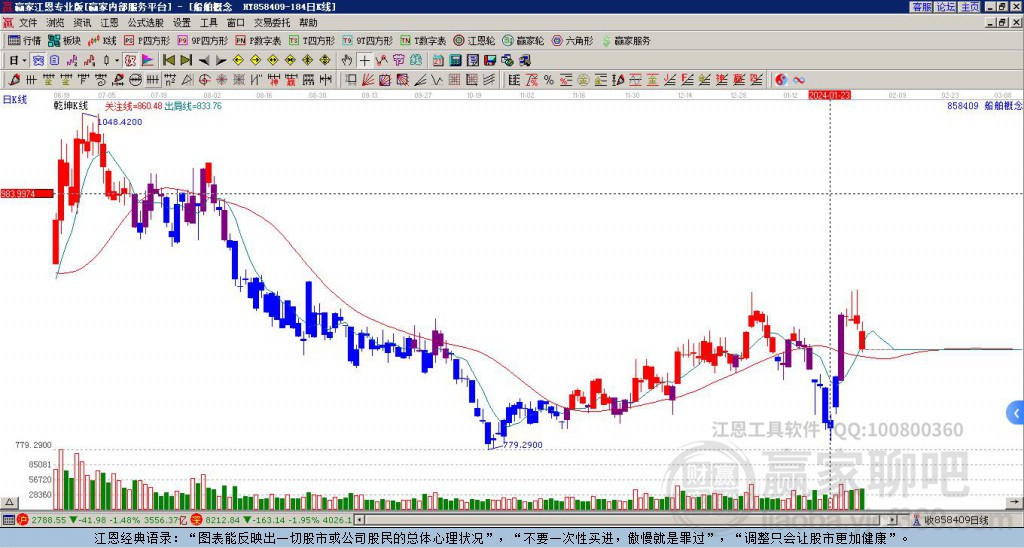Screen dimensions: 1024x548
Task: Select the red pencil drawing tool
Action: pyautogui.click(x=13, y=80)
